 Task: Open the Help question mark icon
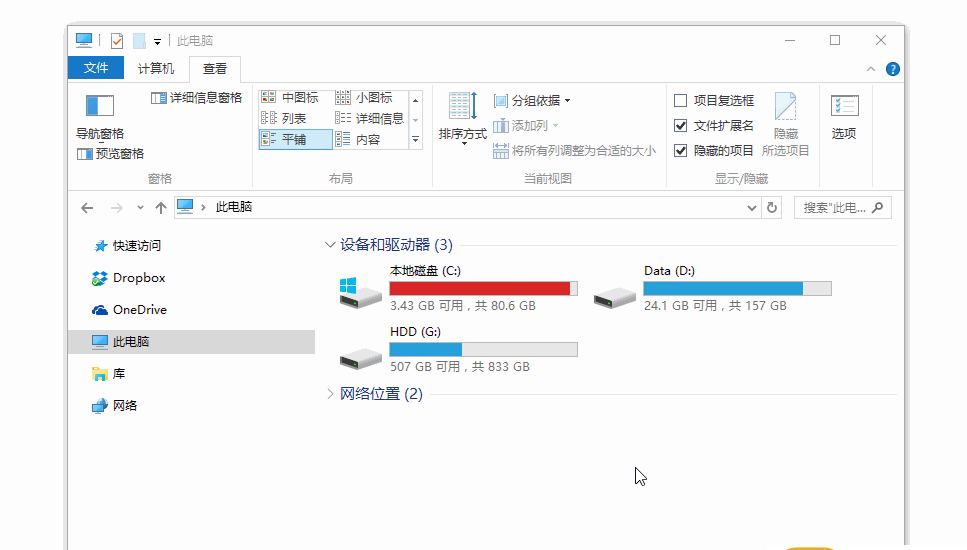(892, 69)
